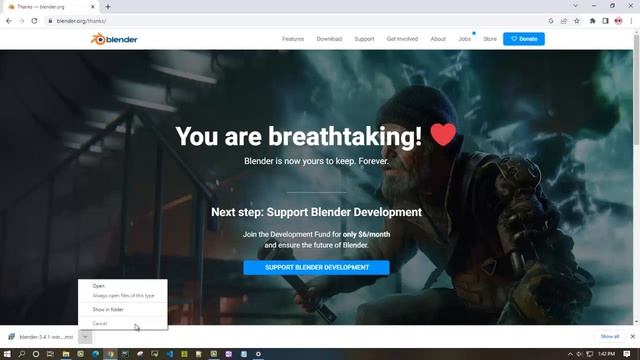
Task: Open Chrome's three-dot menu
Action: click(x=631, y=21)
